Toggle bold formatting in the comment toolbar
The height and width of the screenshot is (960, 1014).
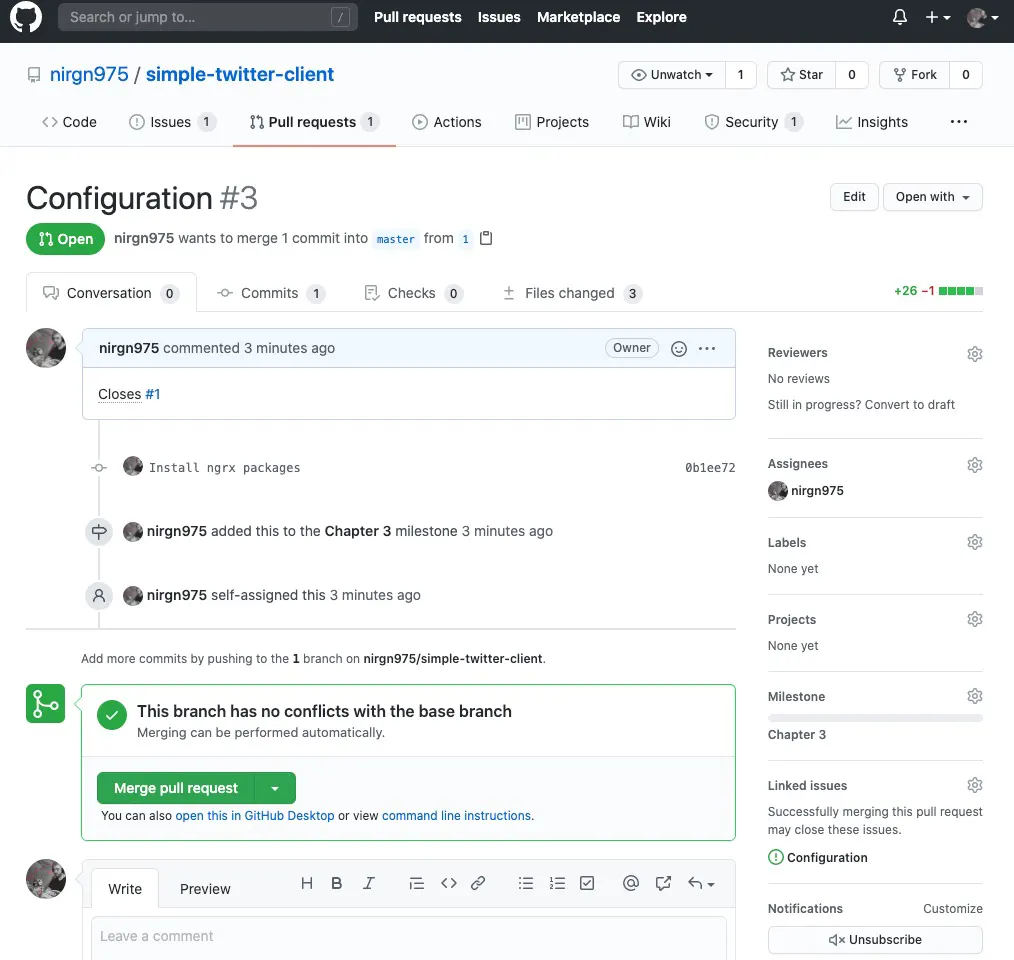click(337, 883)
